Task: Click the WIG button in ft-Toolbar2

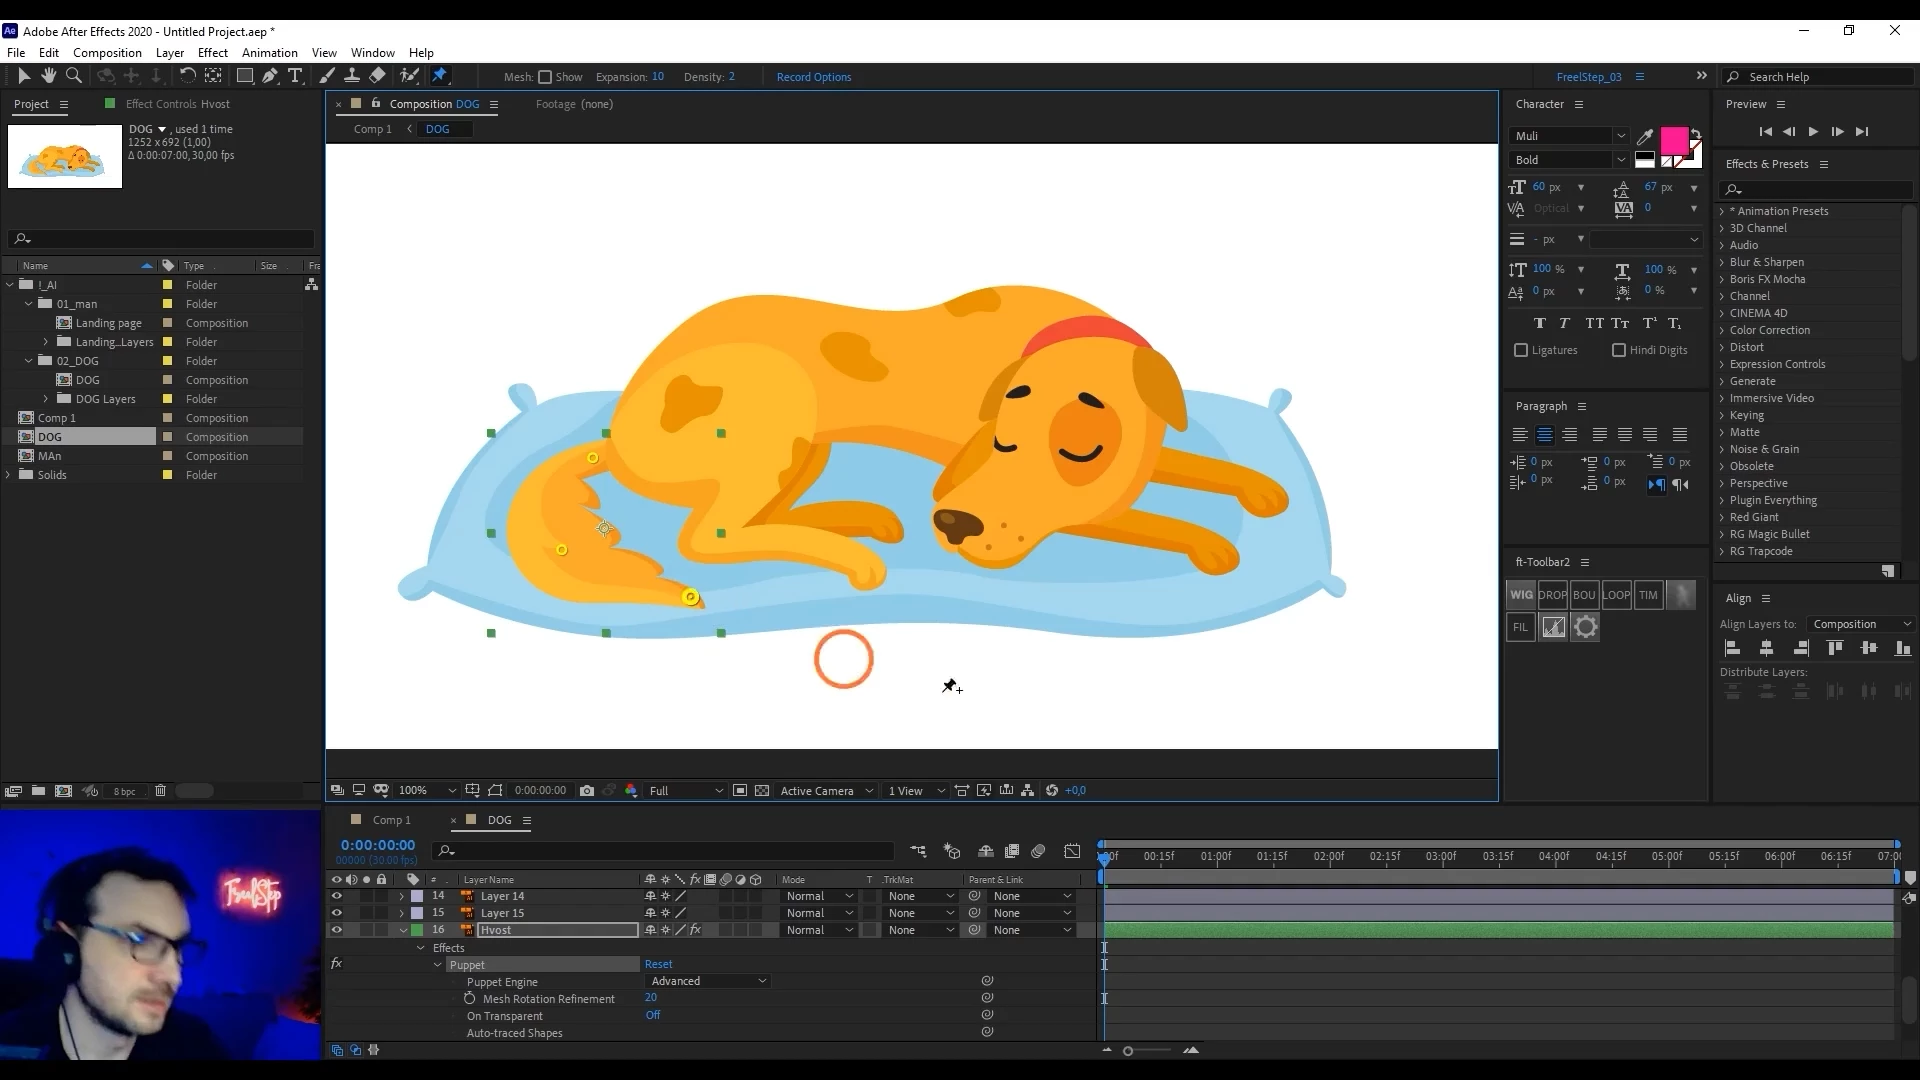Action: click(1521, 595)
